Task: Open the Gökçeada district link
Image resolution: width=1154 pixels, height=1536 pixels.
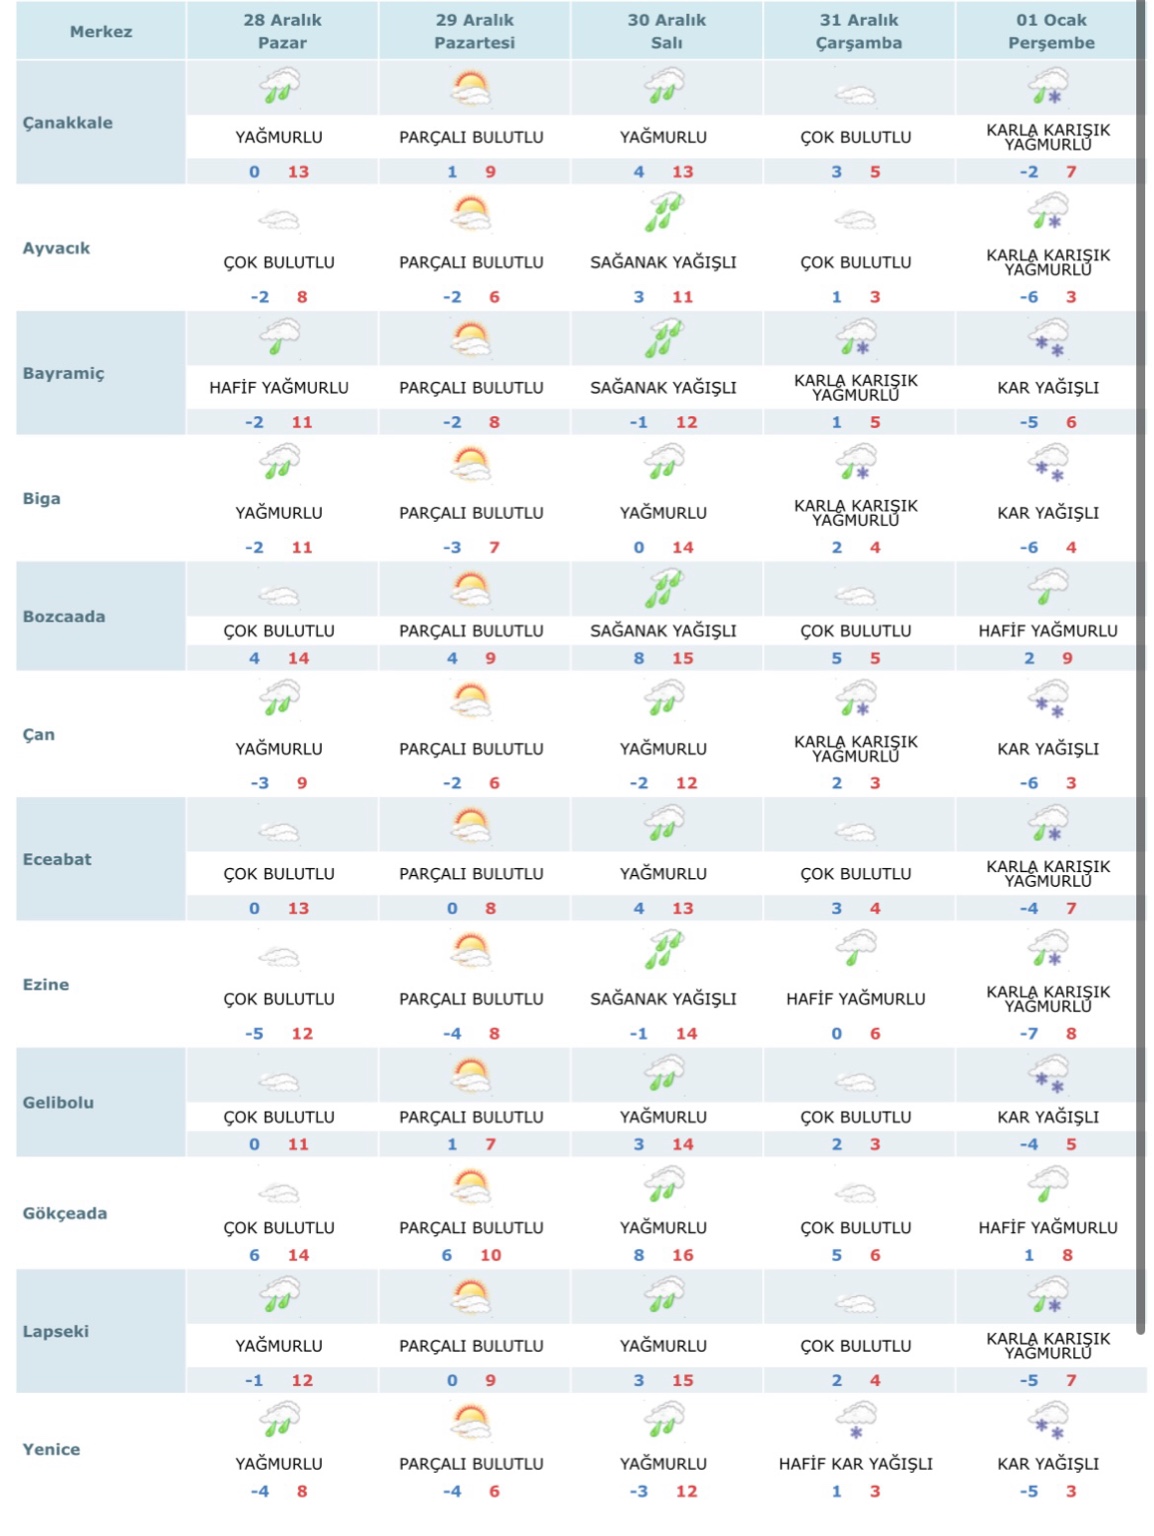Action: (x=65, y=1214)
